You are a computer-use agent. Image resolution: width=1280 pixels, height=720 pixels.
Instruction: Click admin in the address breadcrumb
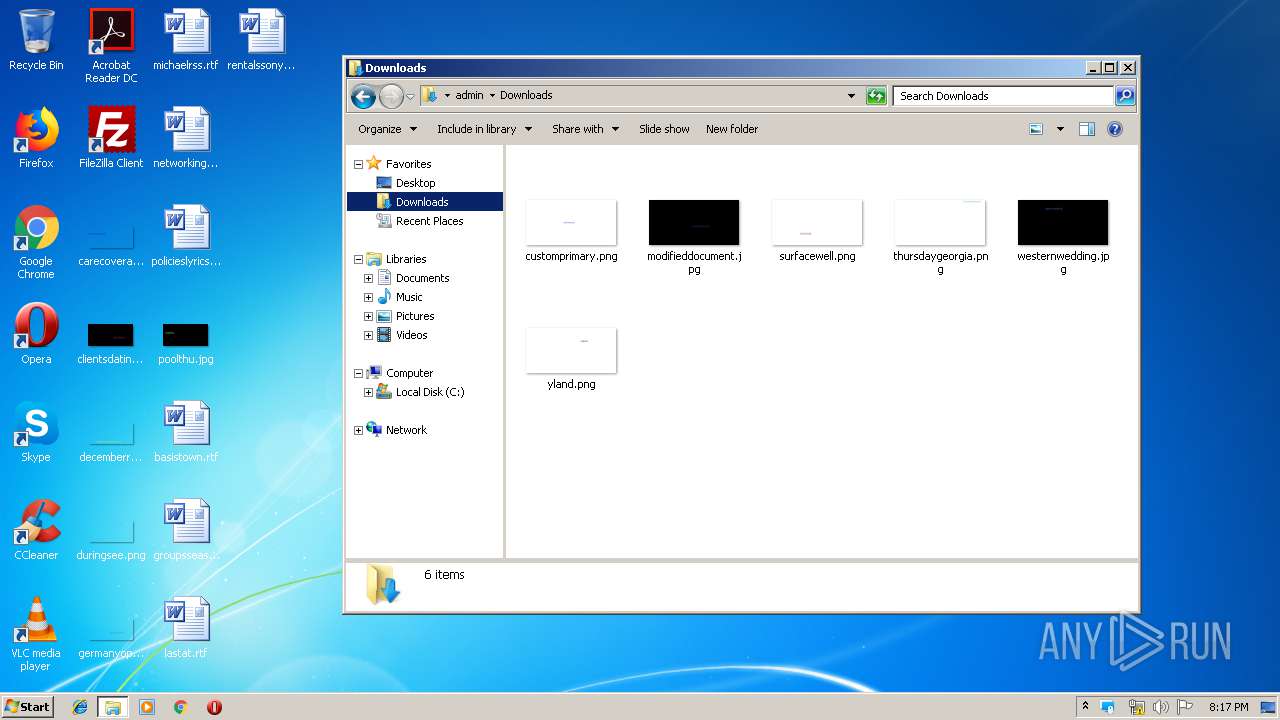469,96
